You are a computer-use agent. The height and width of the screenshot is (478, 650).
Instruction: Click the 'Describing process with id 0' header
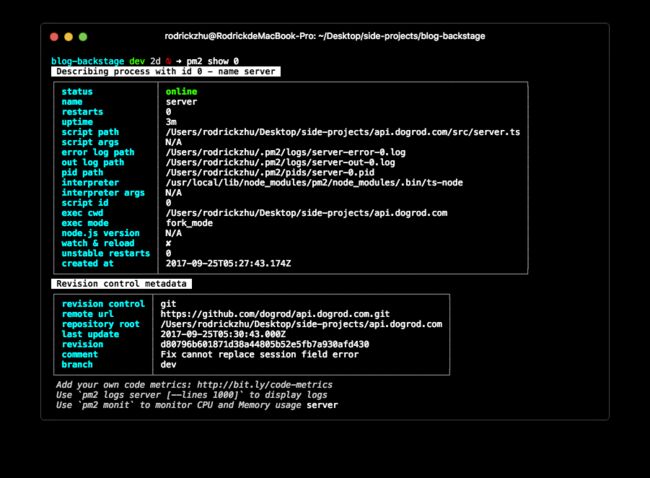[x=166, y=71]
